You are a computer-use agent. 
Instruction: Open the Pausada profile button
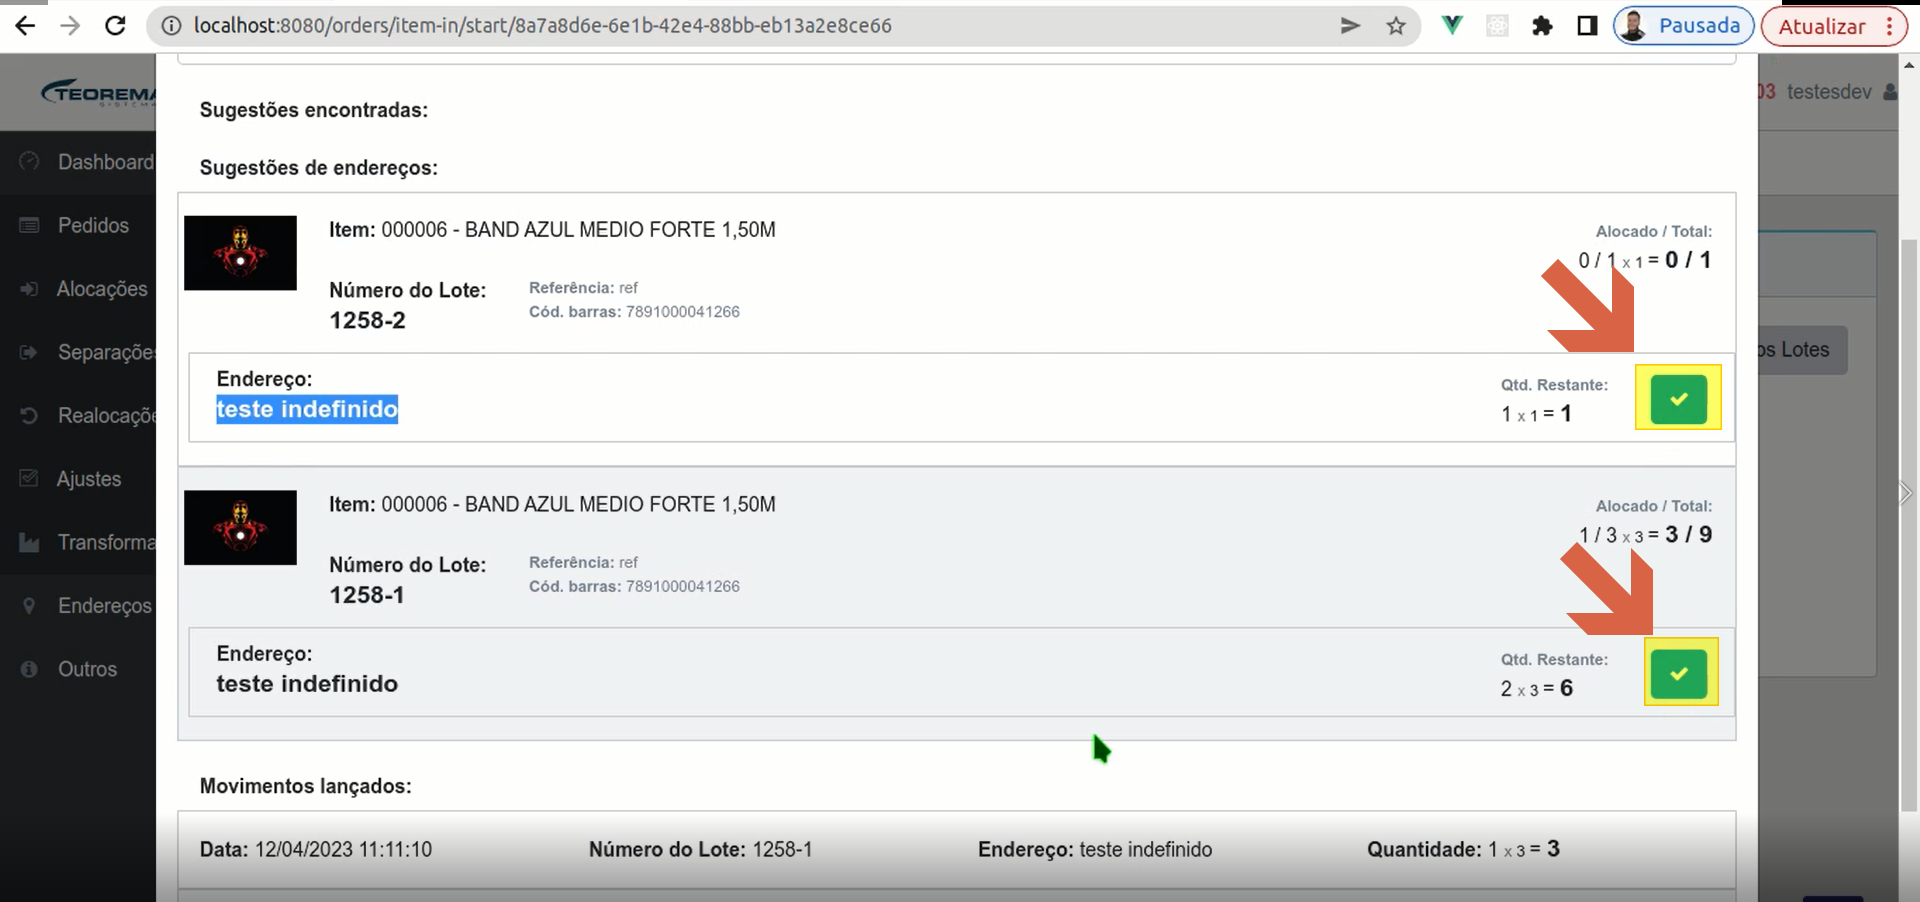pyautogui.click(x=1683, y=26)
